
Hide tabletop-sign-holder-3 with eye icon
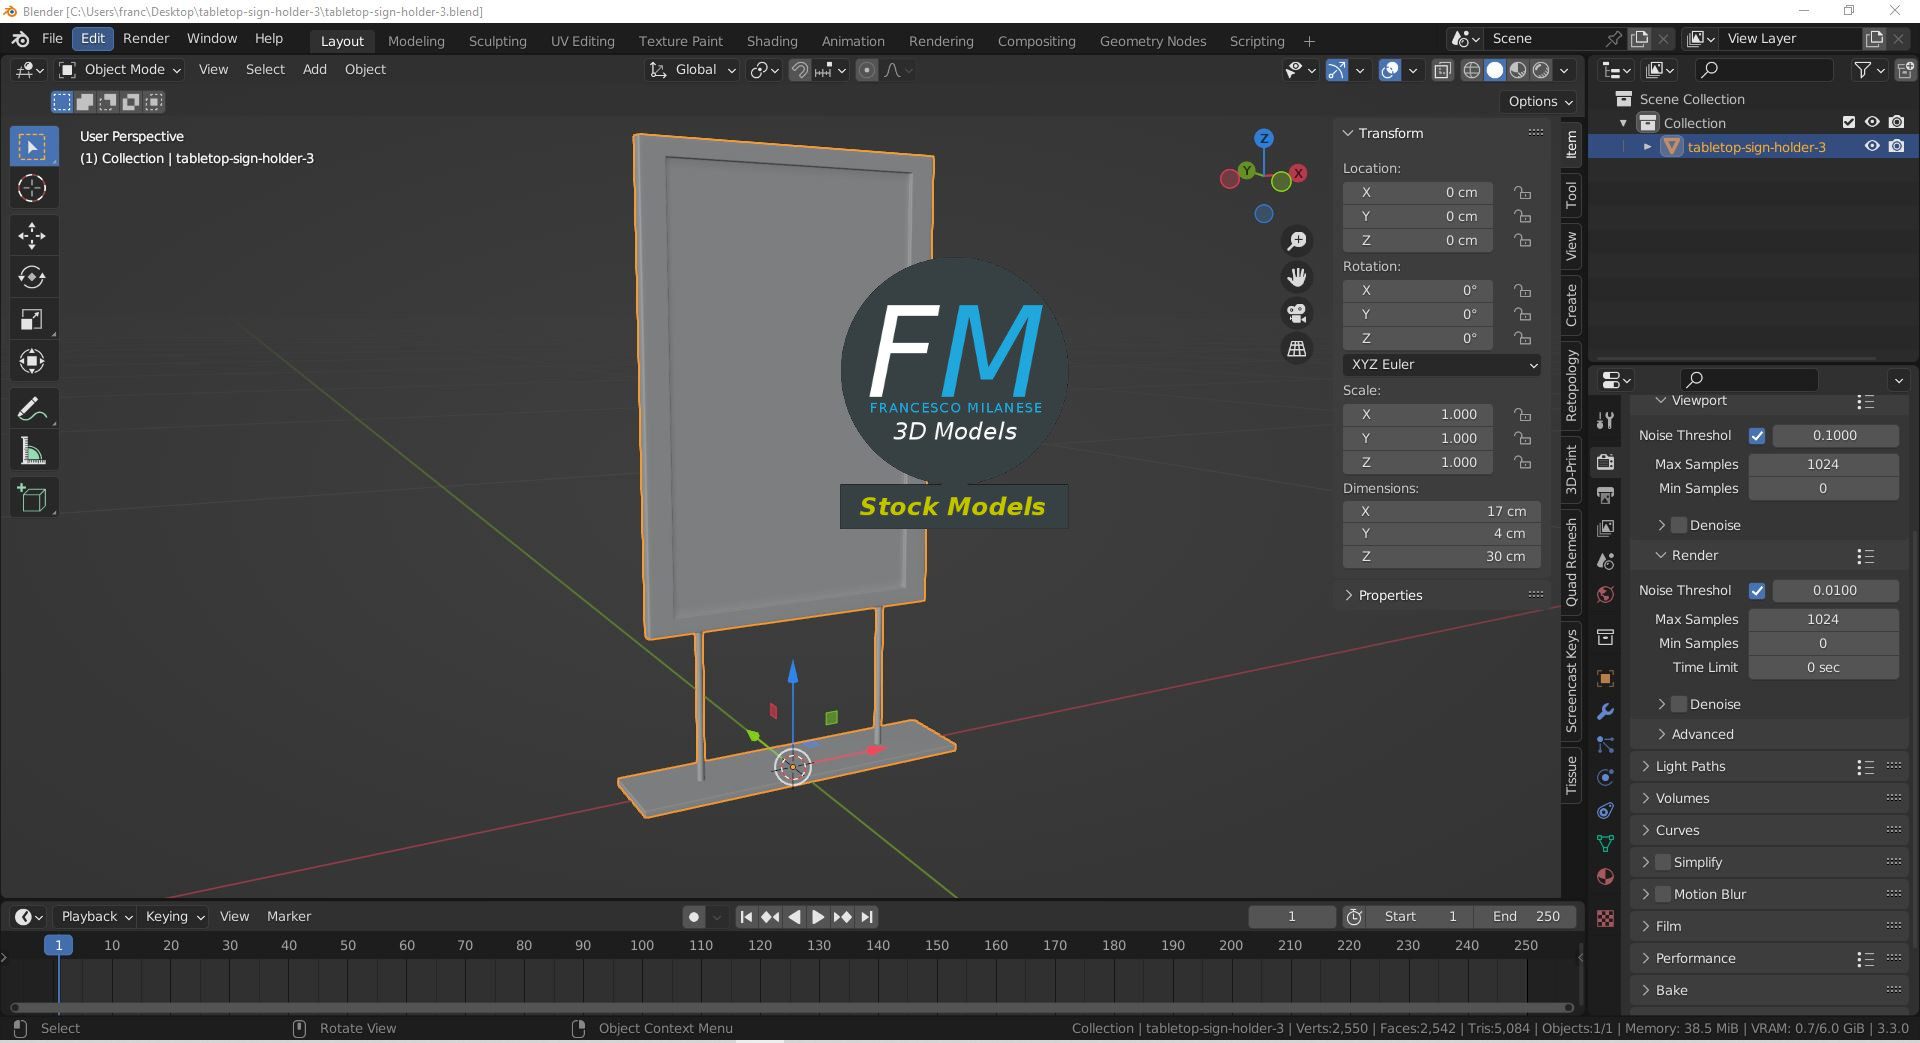1872,146
